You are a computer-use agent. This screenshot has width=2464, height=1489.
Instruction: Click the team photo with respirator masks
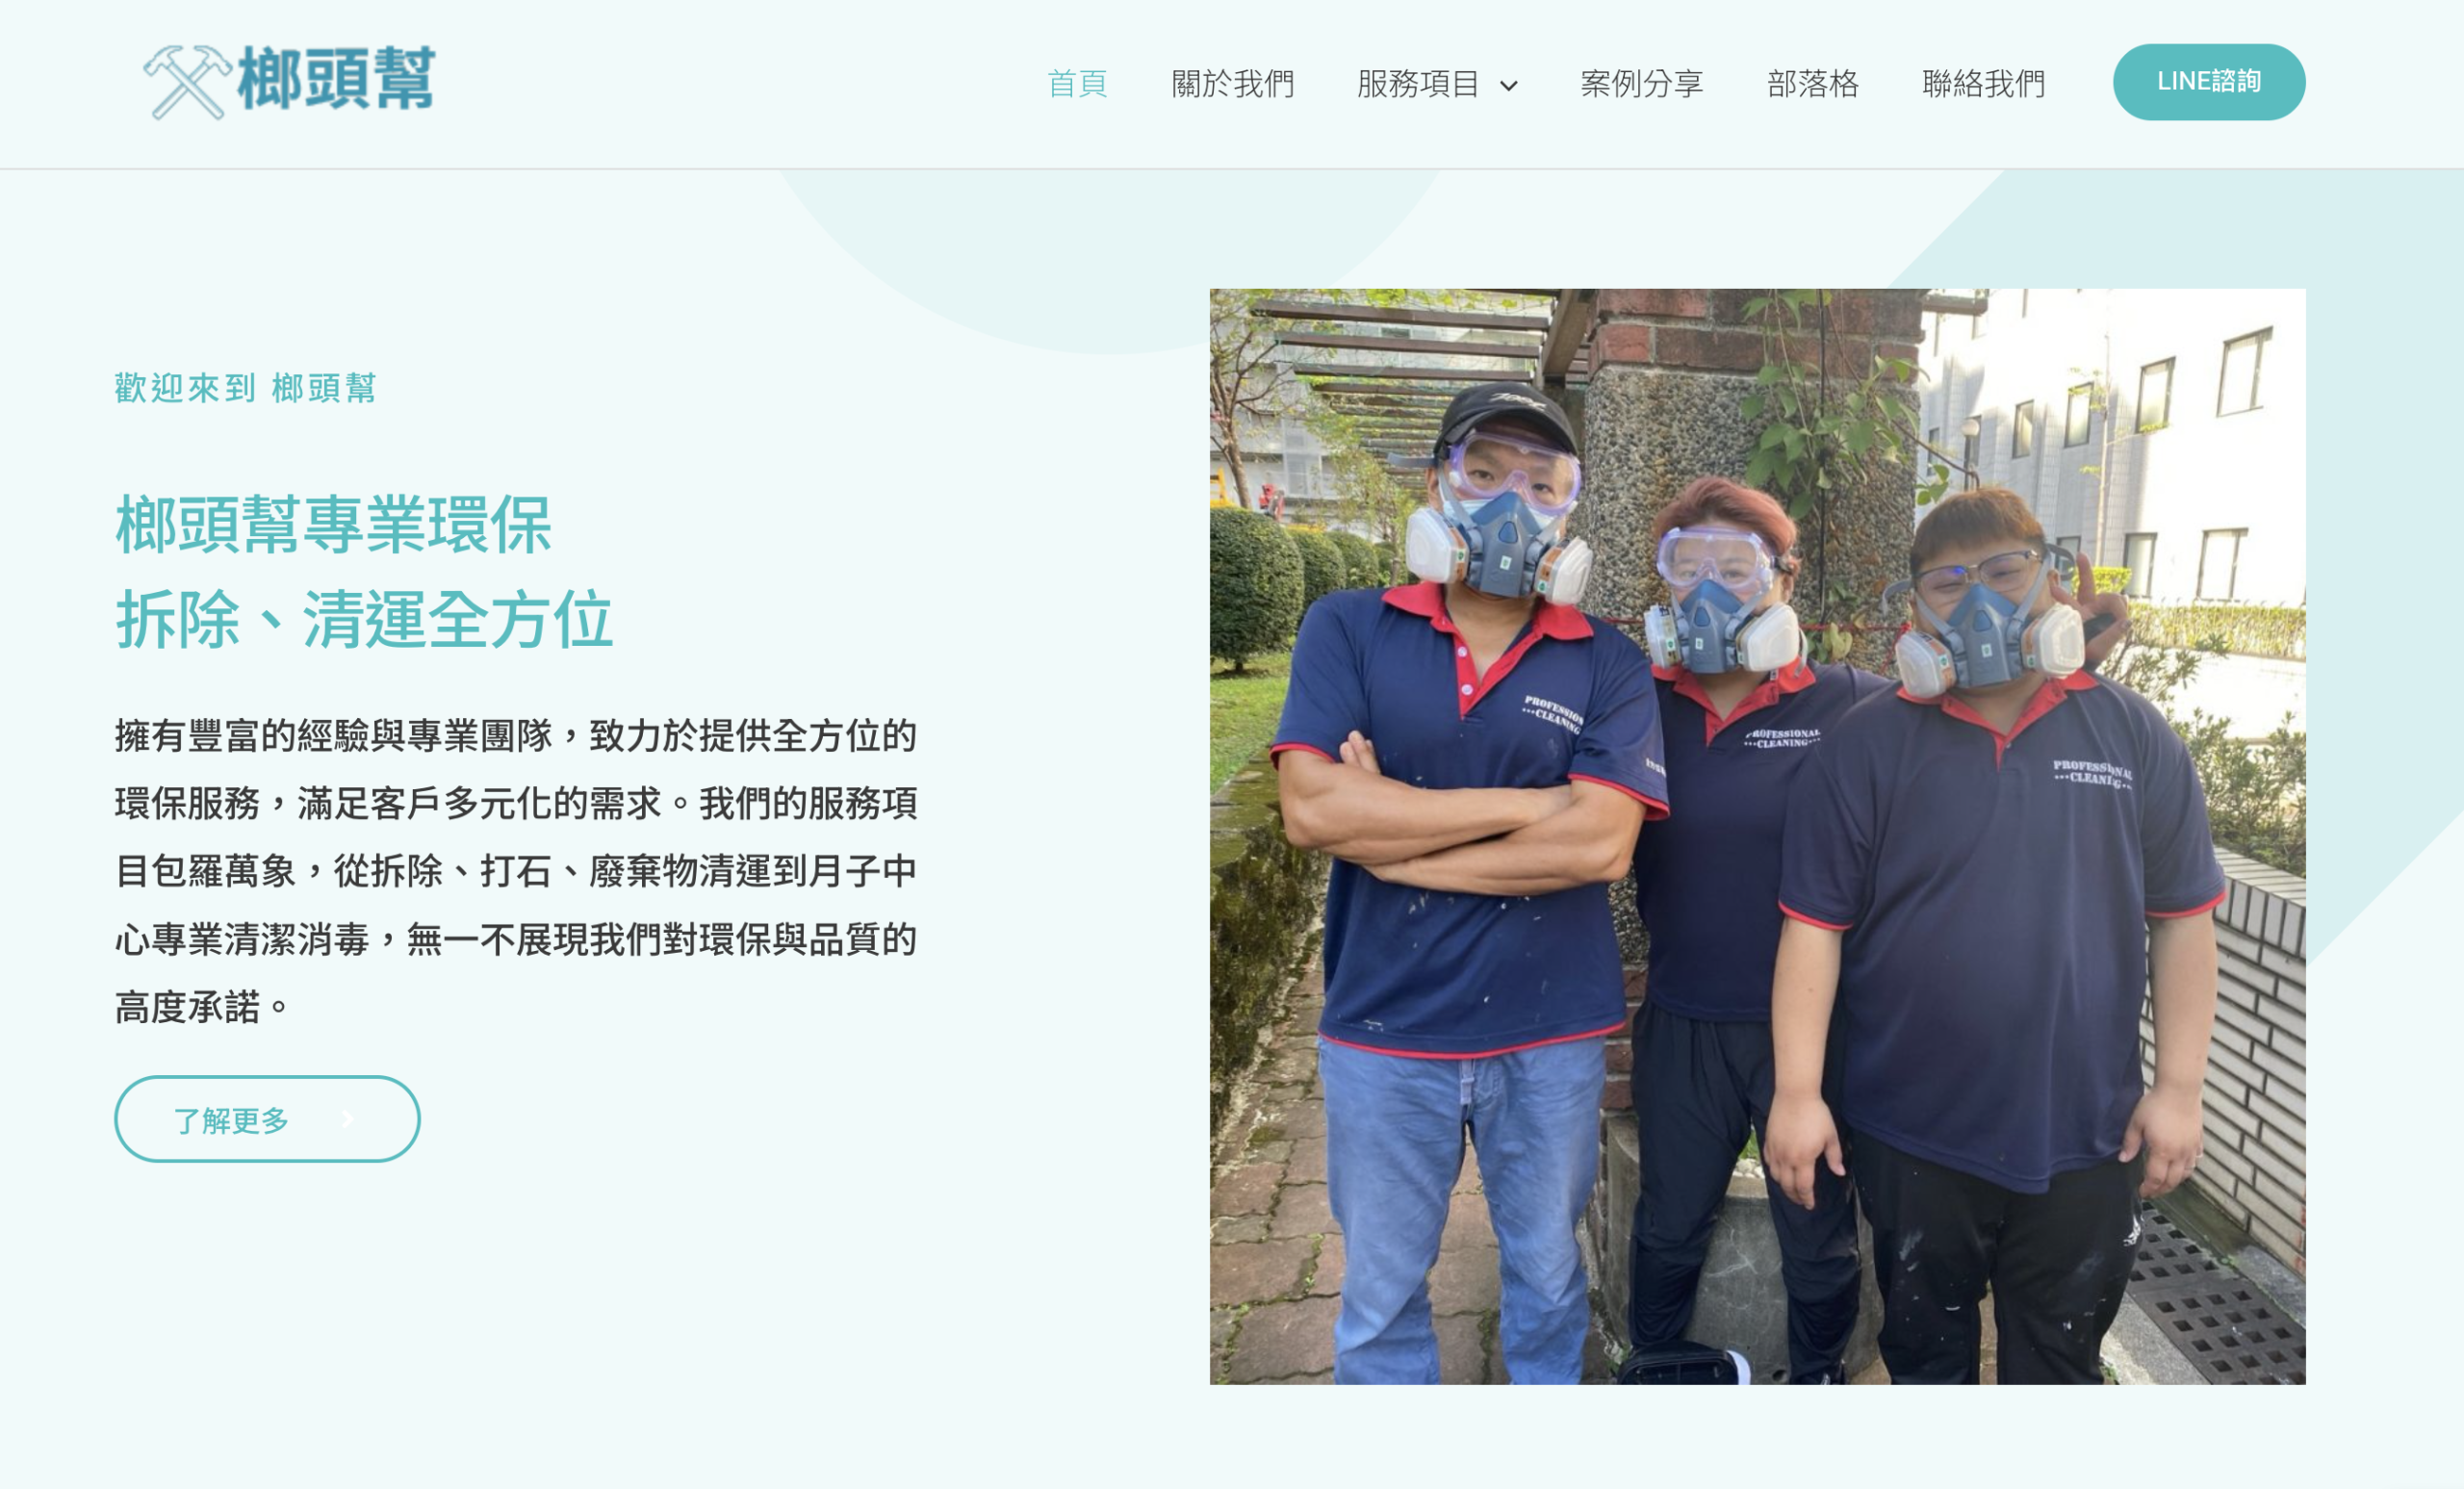tap(1757, 836)
